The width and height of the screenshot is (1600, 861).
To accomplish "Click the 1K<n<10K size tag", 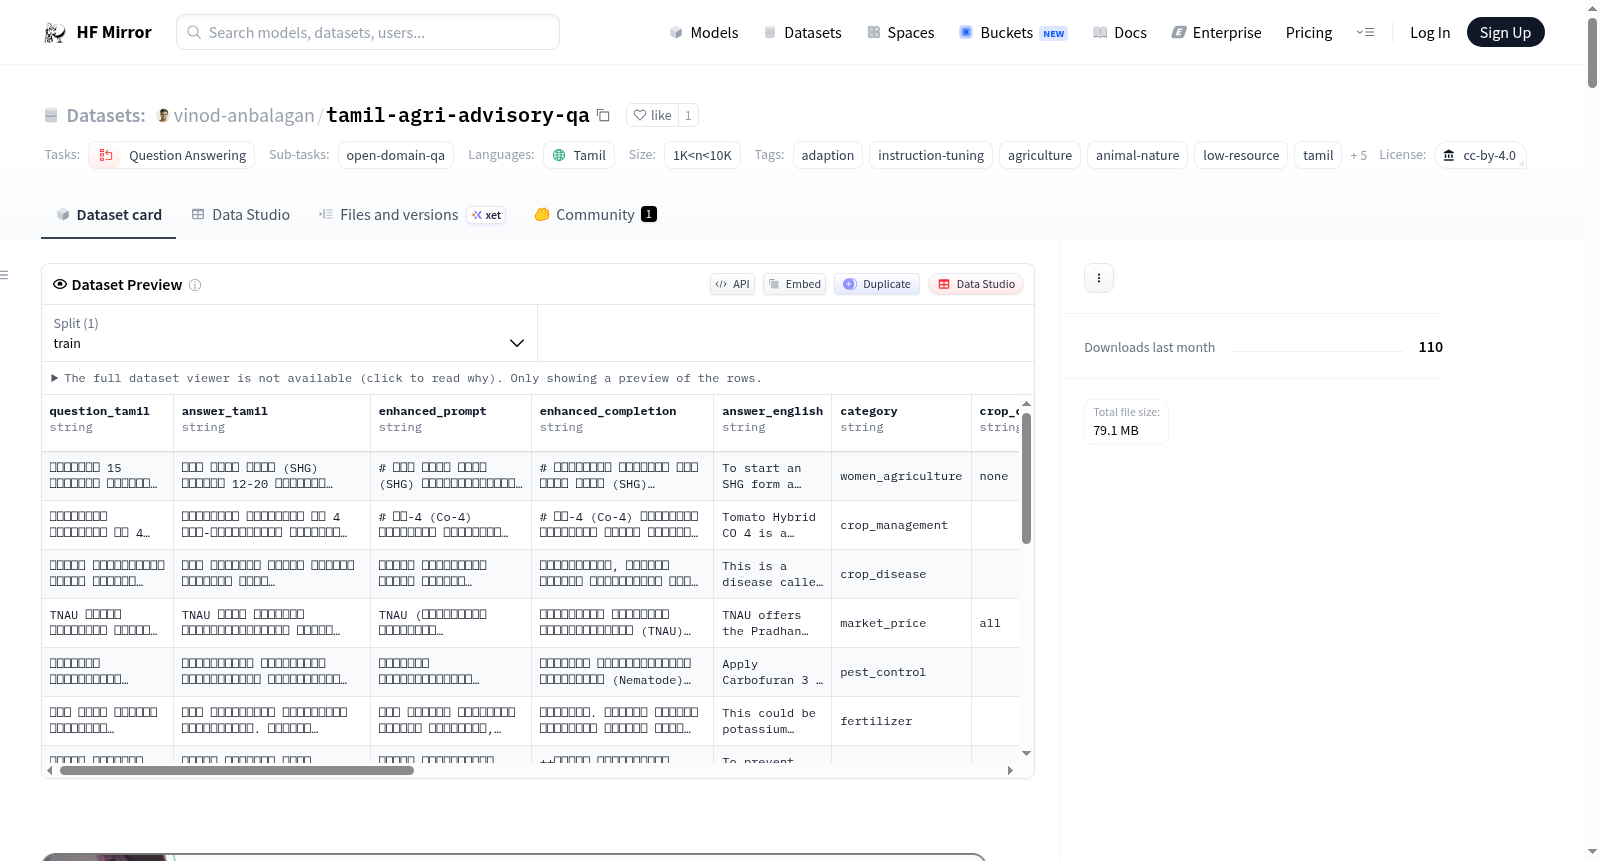I will coord(702,155).
